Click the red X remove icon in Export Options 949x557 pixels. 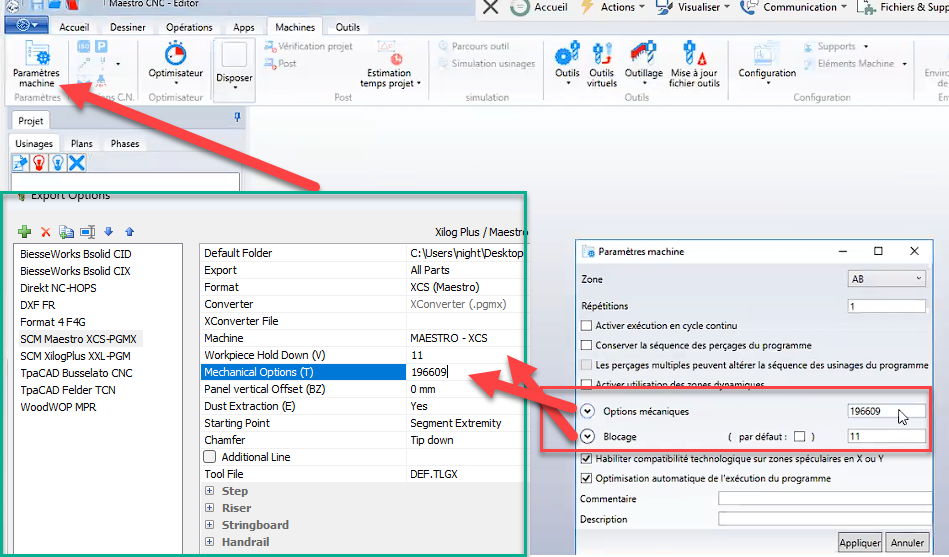(x=45, y=232)
